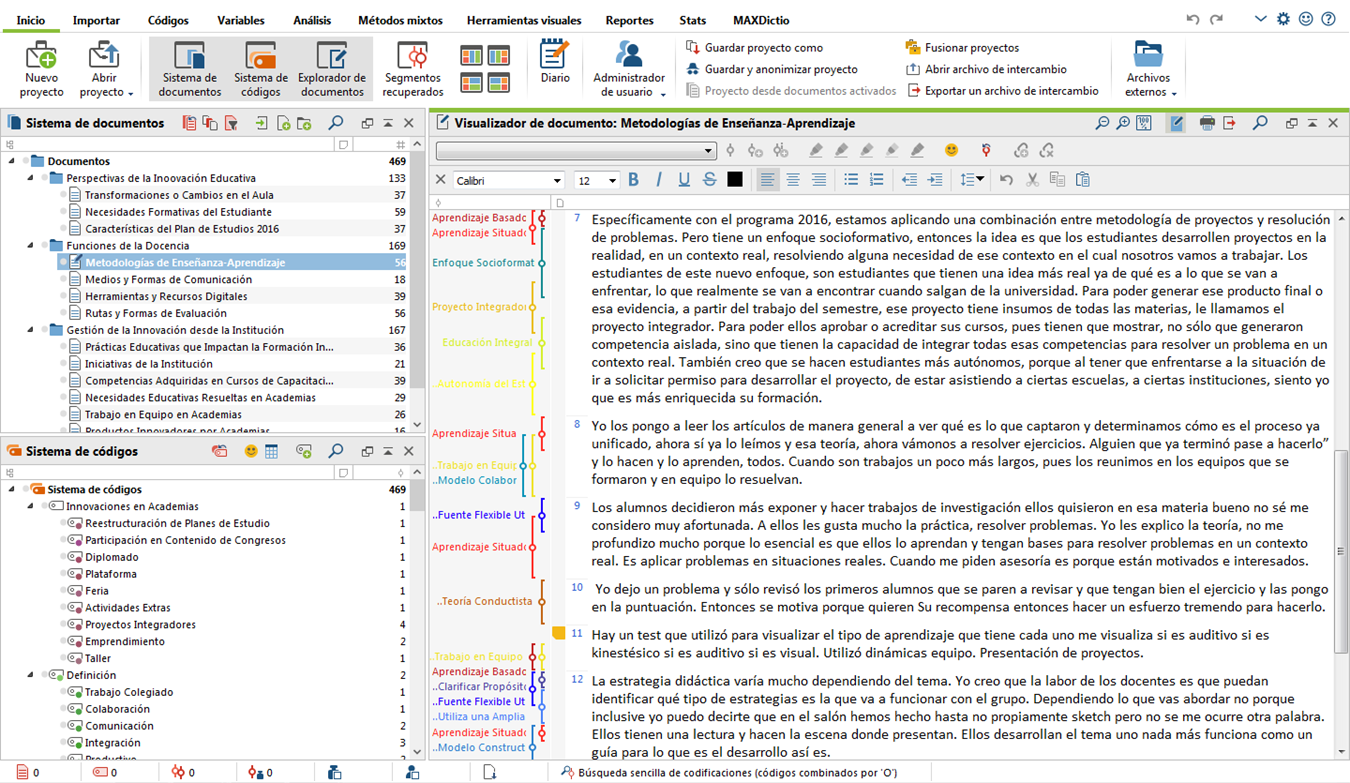Click Guardar proyecto como
This screenshot has height=783, width=1350.
(x=763, y=47)
